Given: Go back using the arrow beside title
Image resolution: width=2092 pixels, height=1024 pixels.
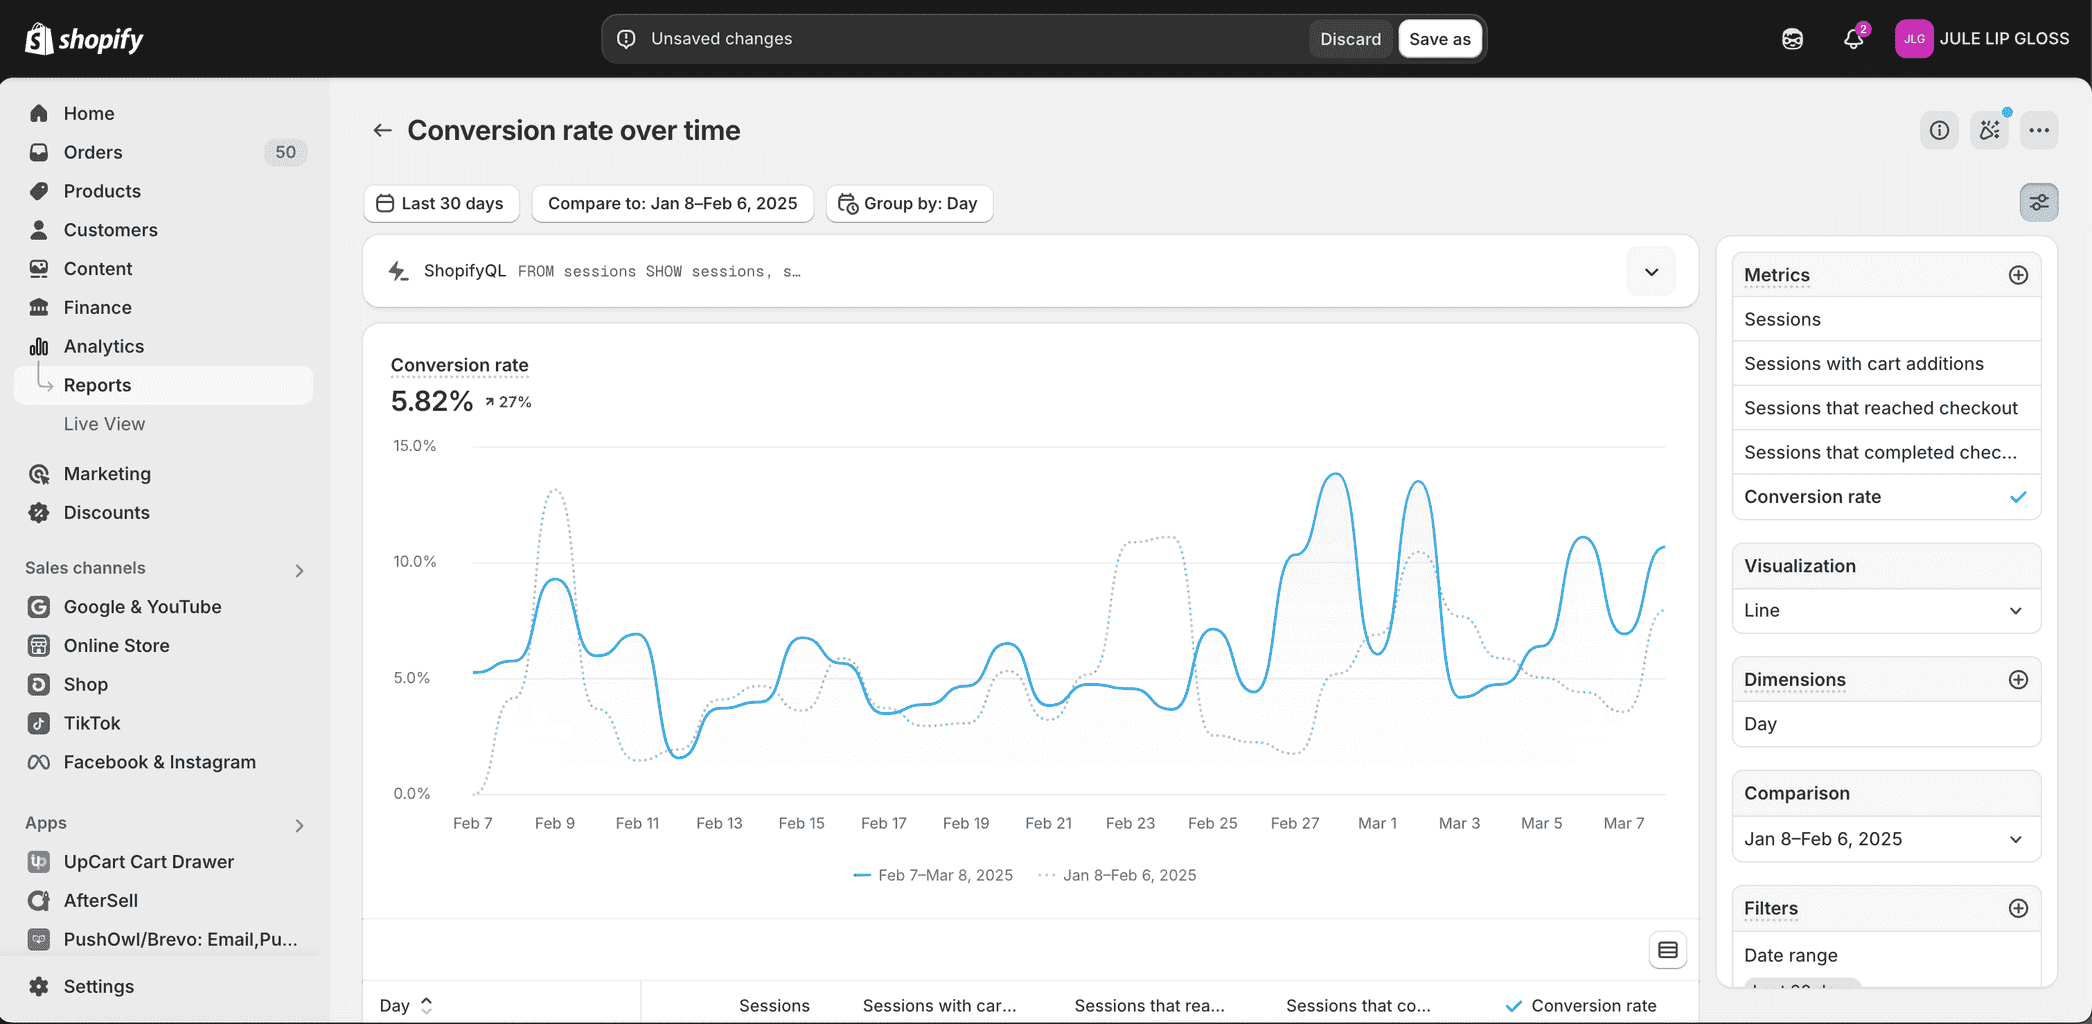Looking at the screenshot, I should (382, 130).
